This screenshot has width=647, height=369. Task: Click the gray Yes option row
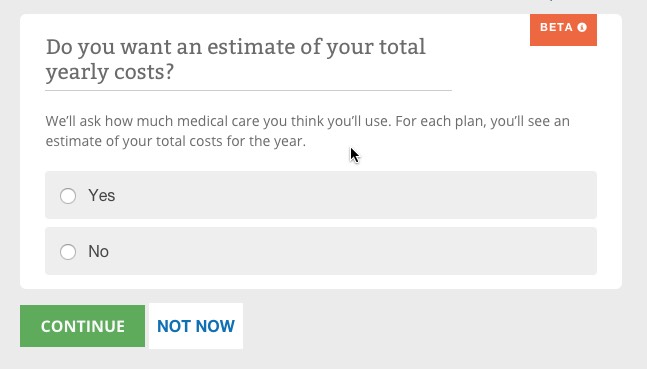[321, 195]
